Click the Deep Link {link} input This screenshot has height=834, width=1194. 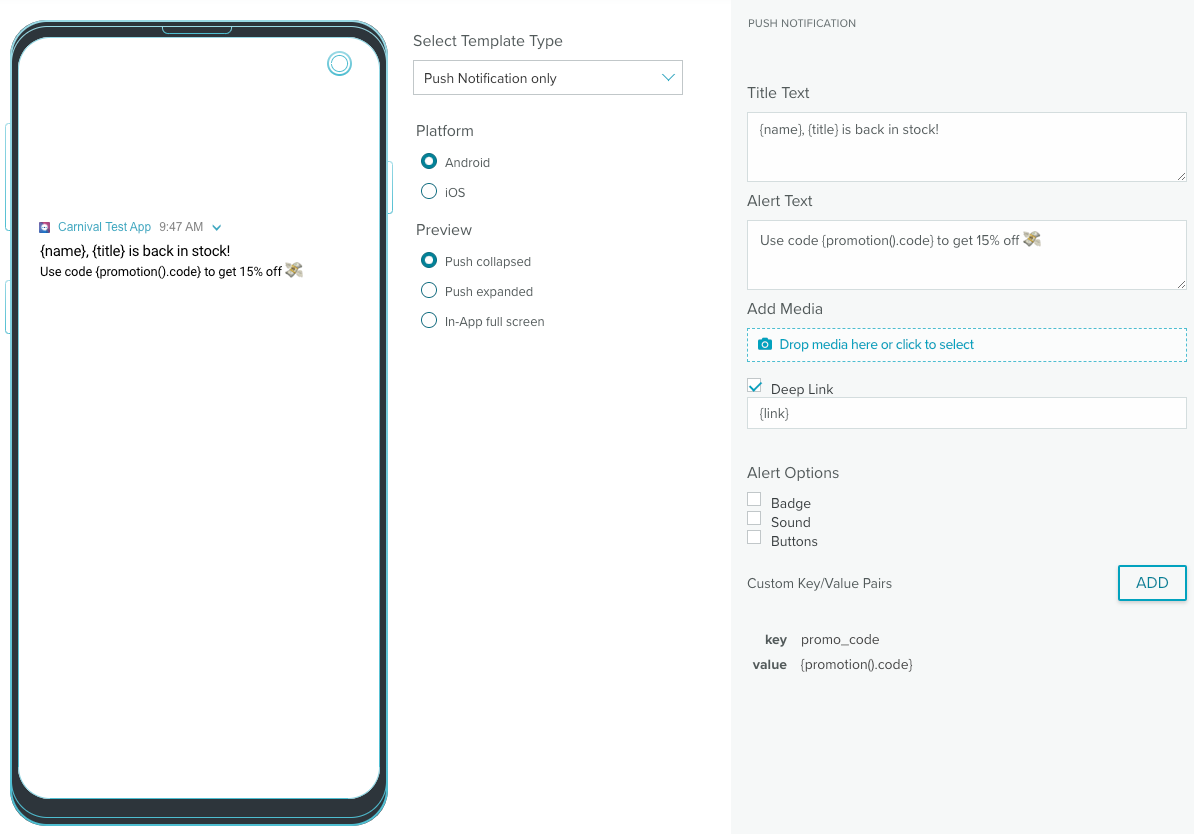pos(966,413)
